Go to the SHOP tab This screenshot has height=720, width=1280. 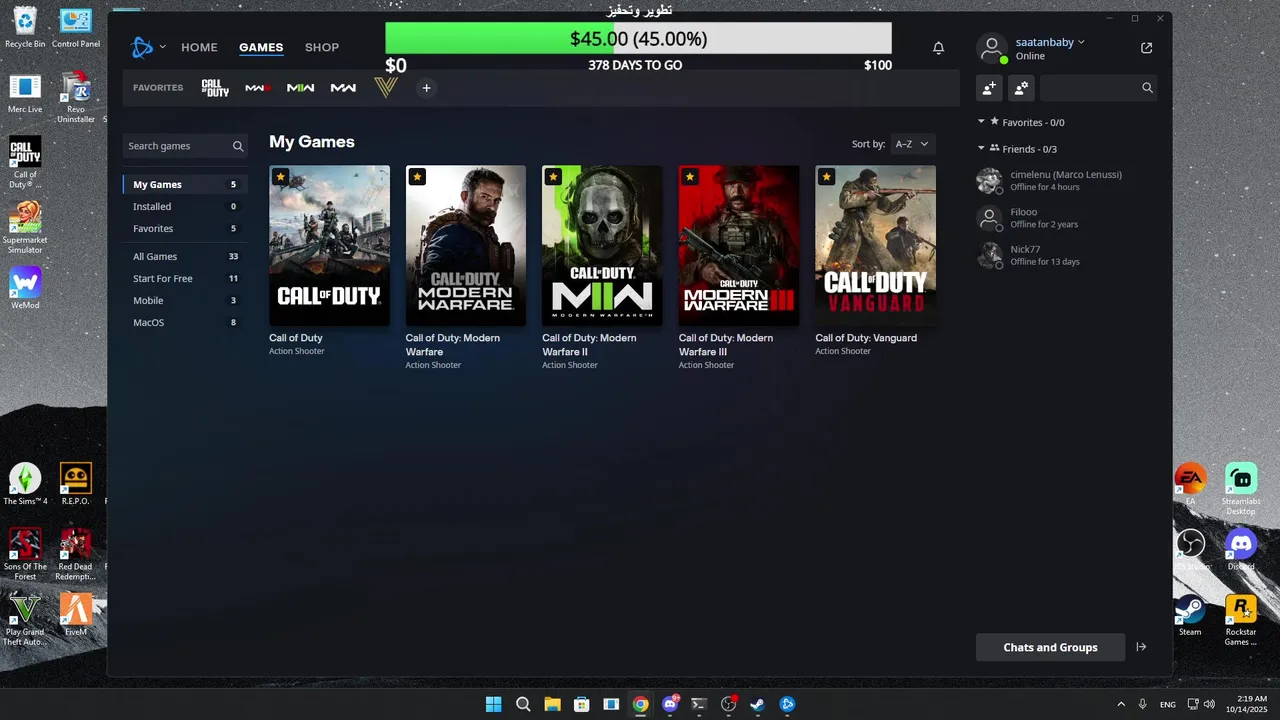click(322, 47)
